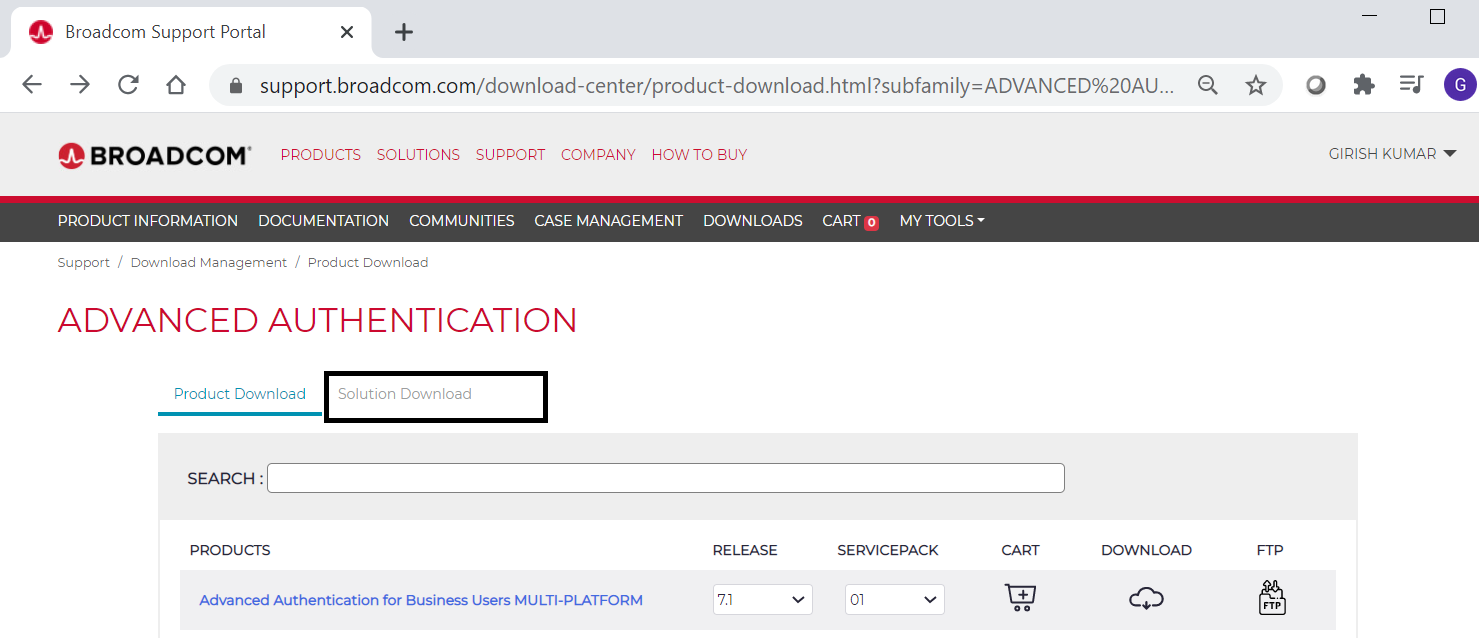Open browser home page
Image resolution: width=1479 pixels, height=638 pixels.
(176, 85)
